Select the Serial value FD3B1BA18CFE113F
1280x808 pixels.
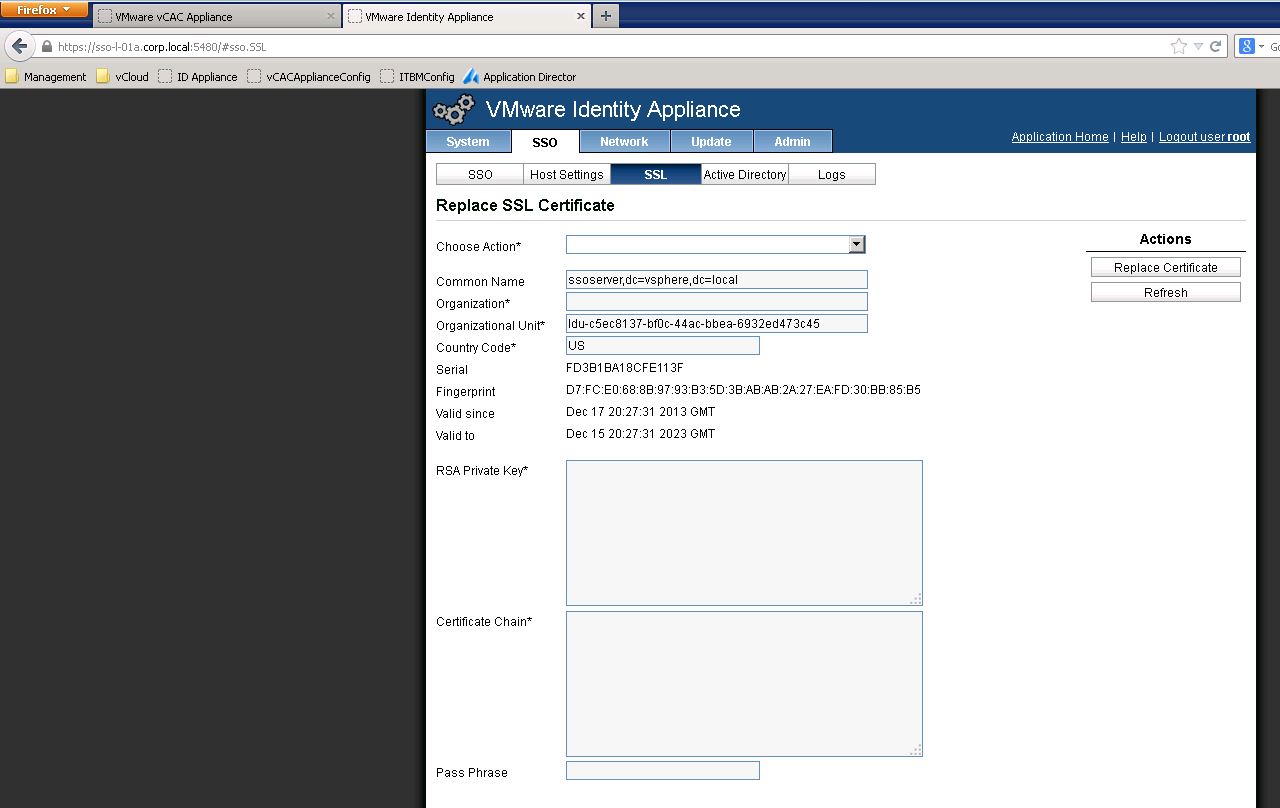click(x=625, y=368)
